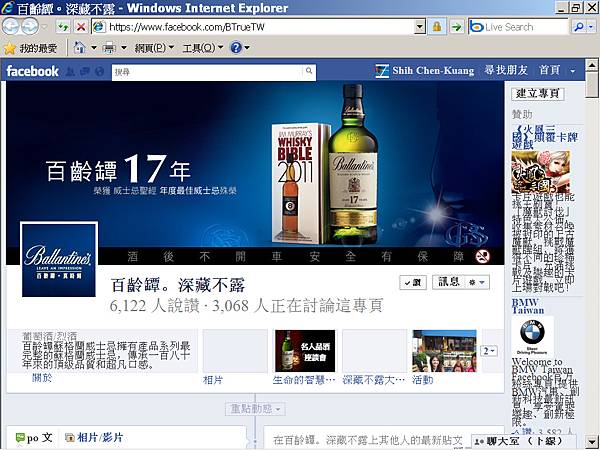Open the 活動 events thumbnail
Screen dimensions: 600x450
pyautogui.click(x=444, y=351)
